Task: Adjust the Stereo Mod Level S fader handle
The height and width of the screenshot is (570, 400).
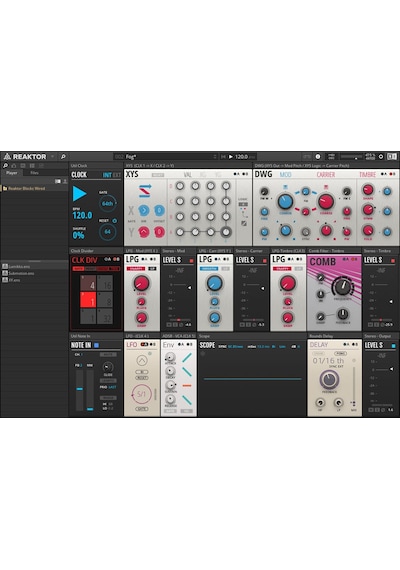Action: point(189,288)
